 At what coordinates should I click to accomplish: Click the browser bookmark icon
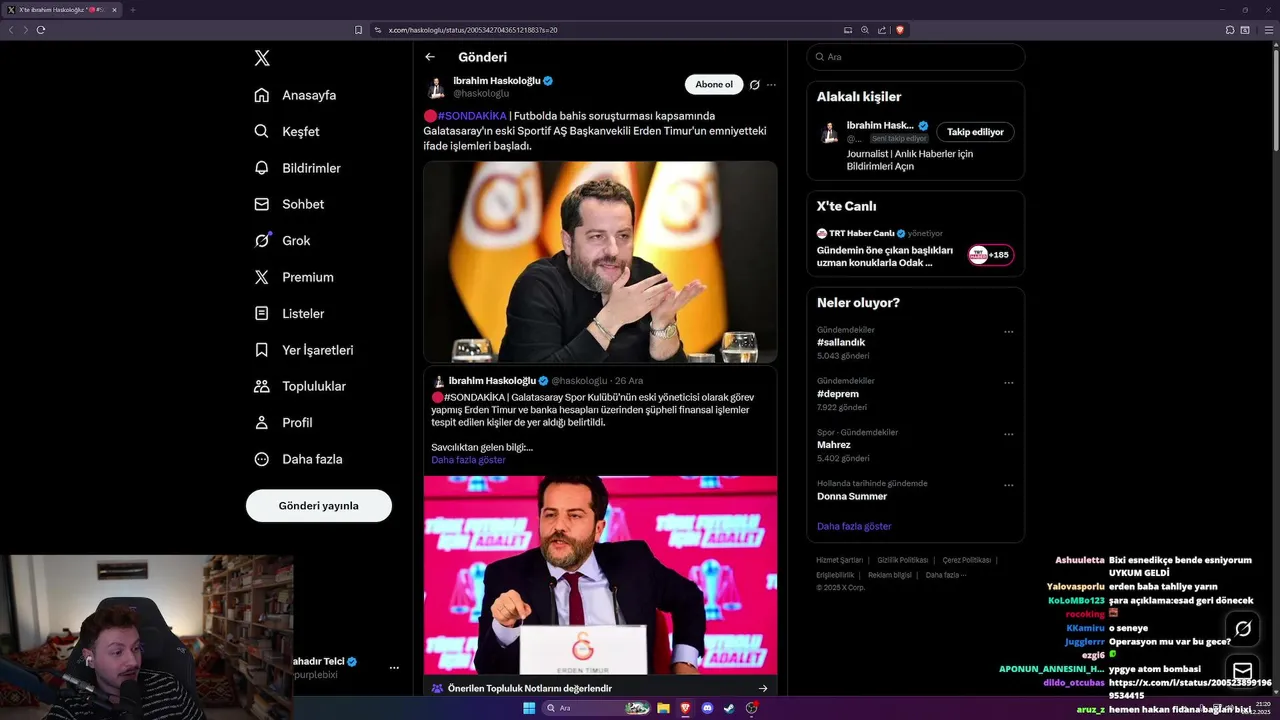358,30
